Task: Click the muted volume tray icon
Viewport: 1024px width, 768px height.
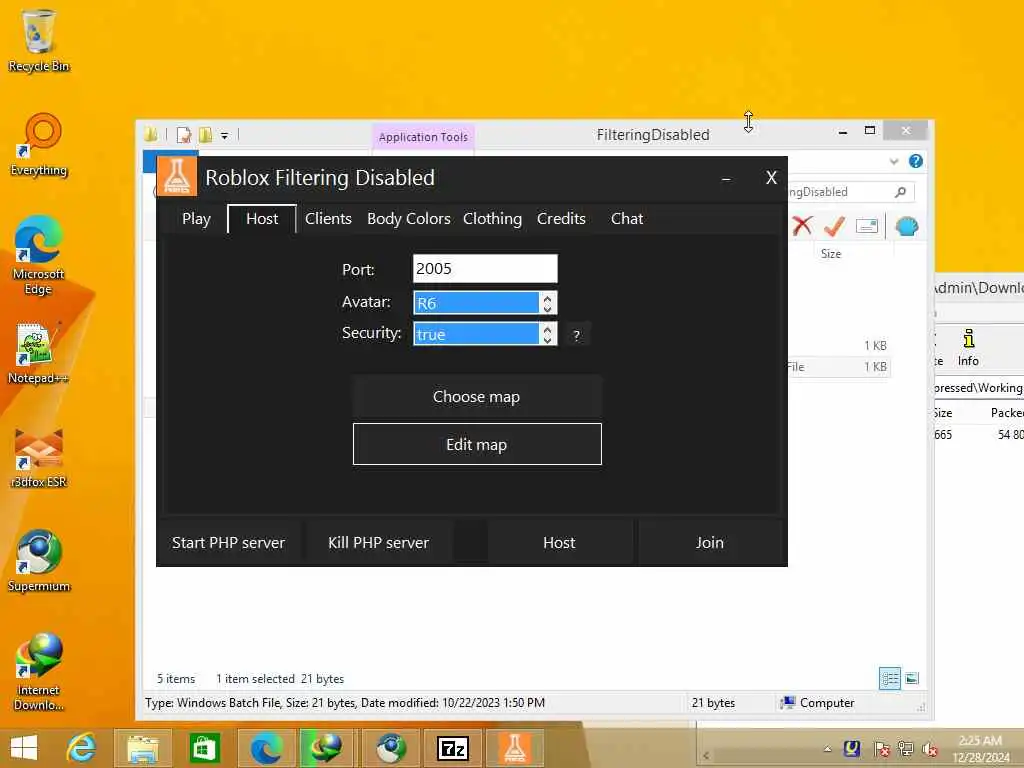Action: pos(929,748)
